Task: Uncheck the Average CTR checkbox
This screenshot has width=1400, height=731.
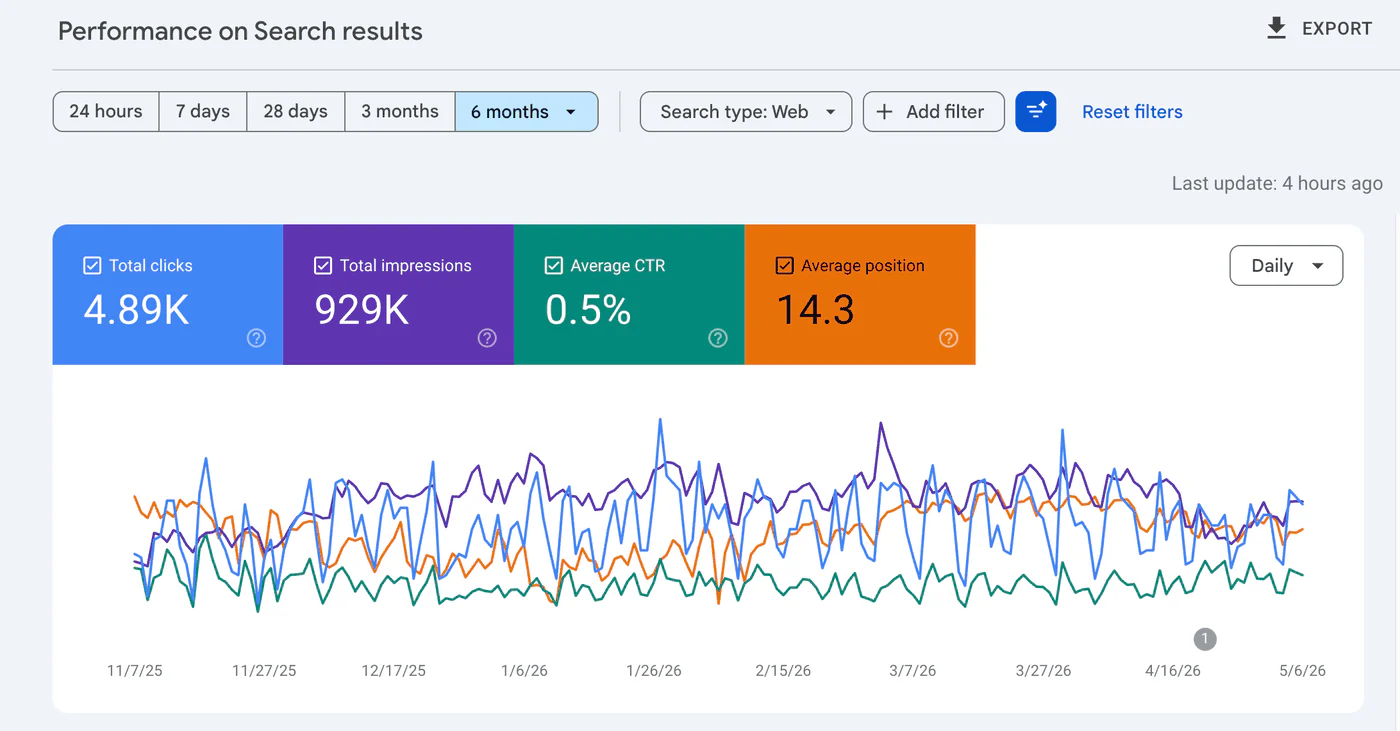Action: (x=554, y=266)
